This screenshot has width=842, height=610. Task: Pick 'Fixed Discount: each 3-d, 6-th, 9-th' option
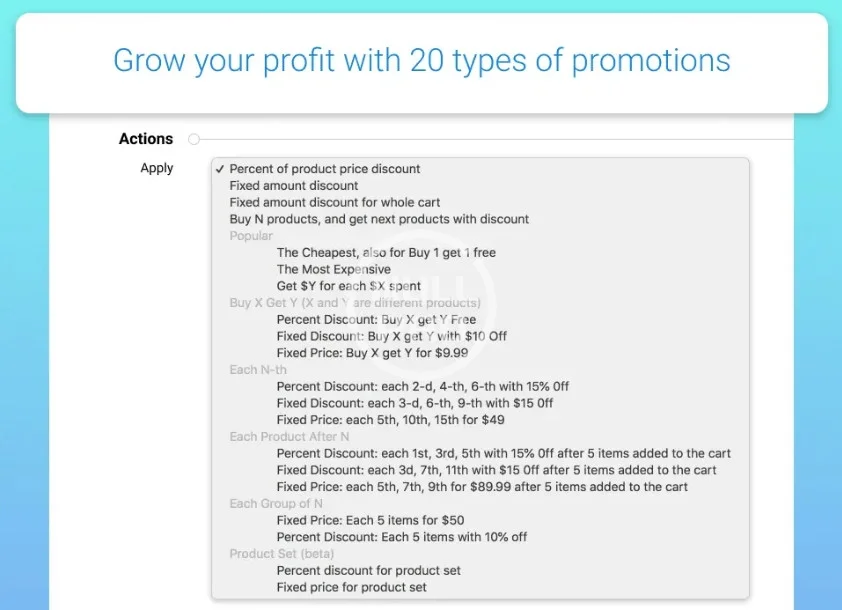414,403
